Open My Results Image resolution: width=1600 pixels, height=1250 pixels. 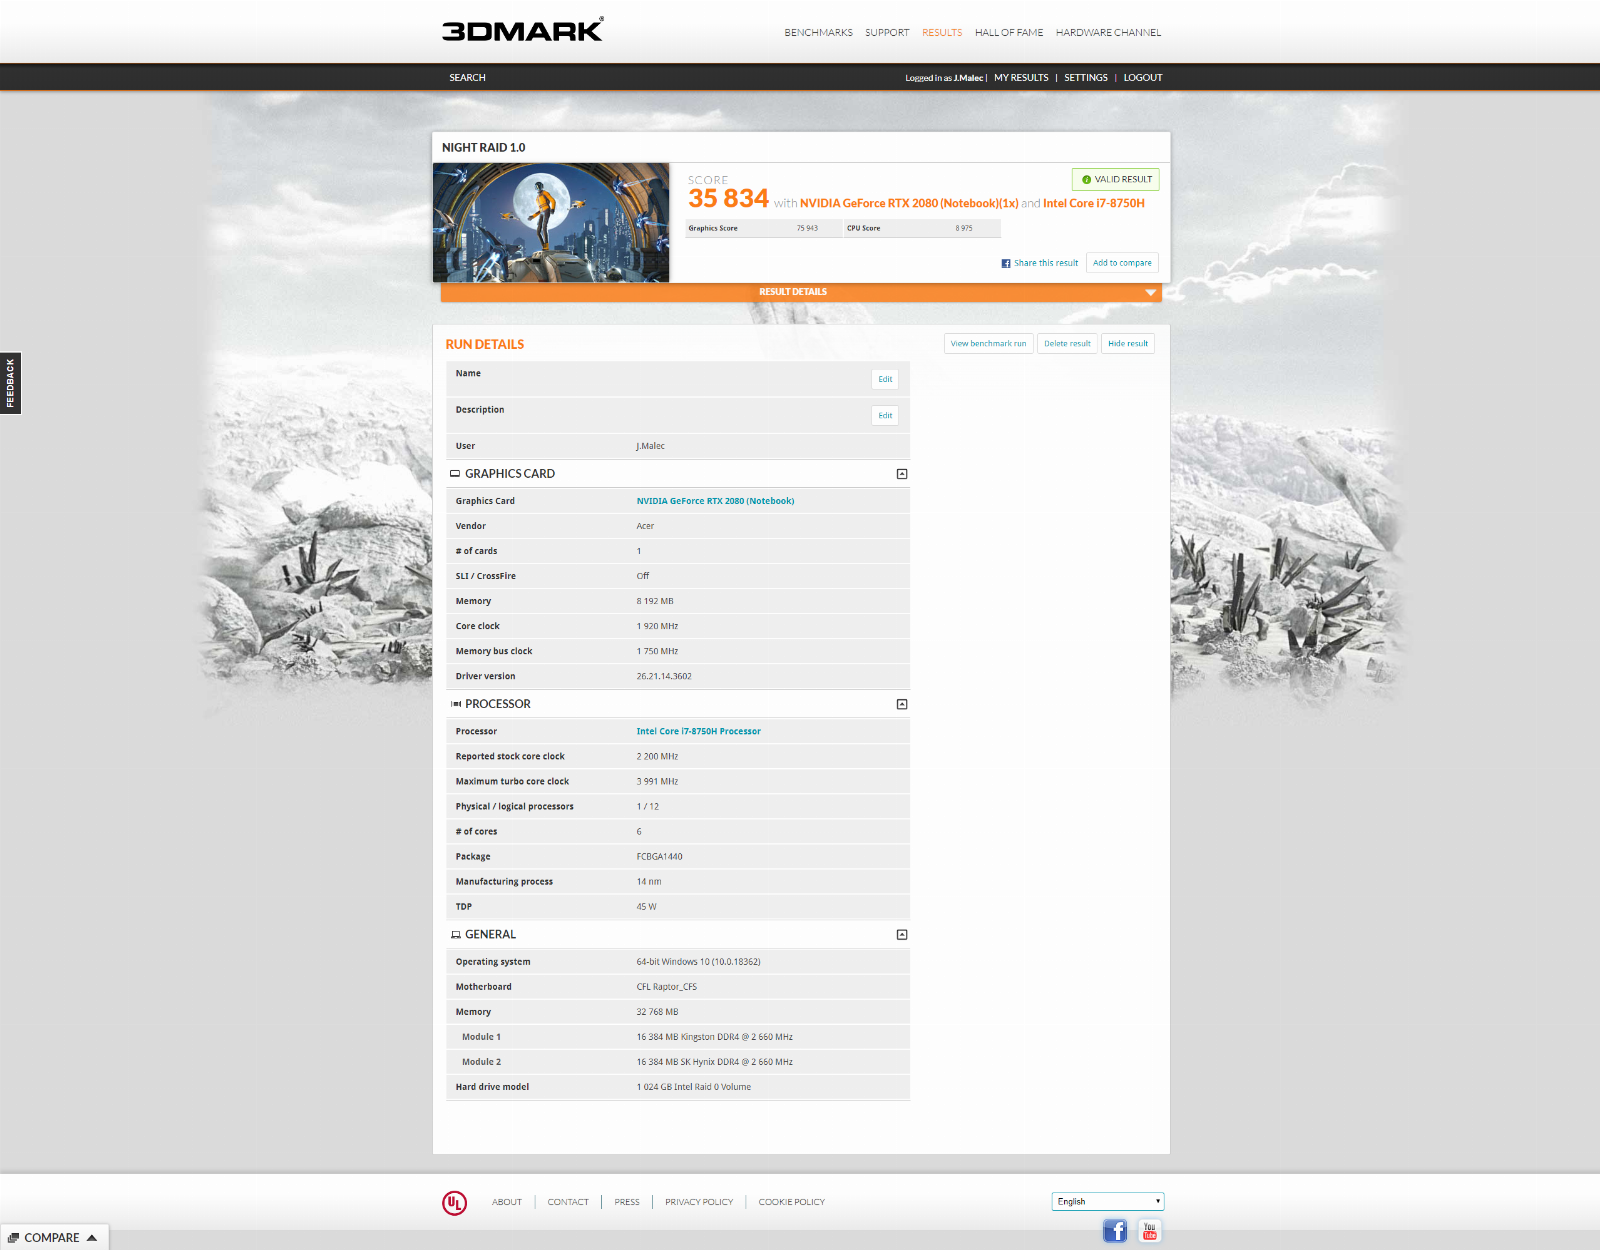(1021, 78)
